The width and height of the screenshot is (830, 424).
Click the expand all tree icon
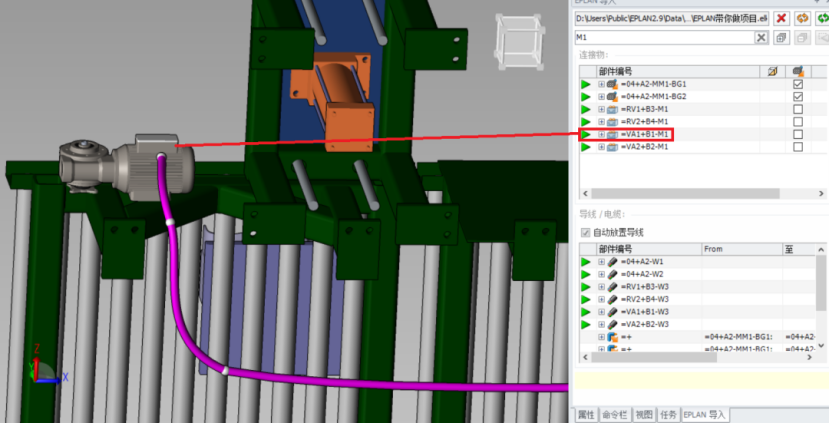coord(781,38)
